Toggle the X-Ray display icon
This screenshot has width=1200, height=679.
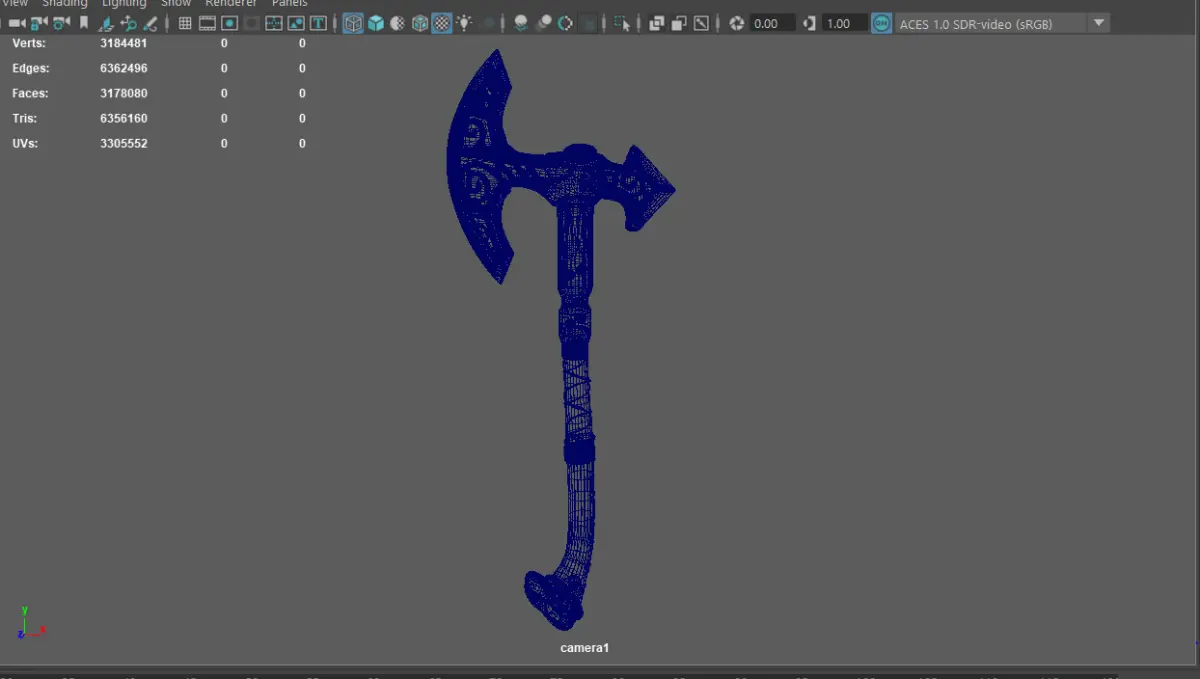[656, 23]
